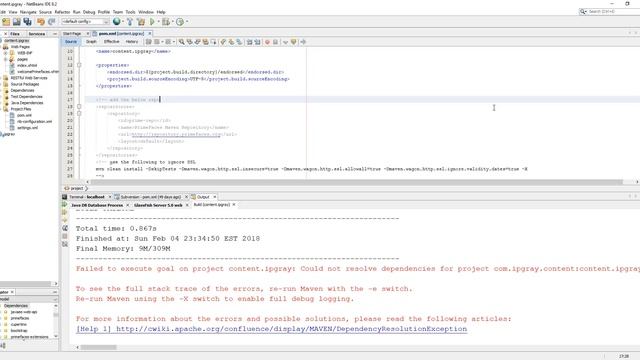Click the Undo toolbar icon

click(x=41, y=22)
